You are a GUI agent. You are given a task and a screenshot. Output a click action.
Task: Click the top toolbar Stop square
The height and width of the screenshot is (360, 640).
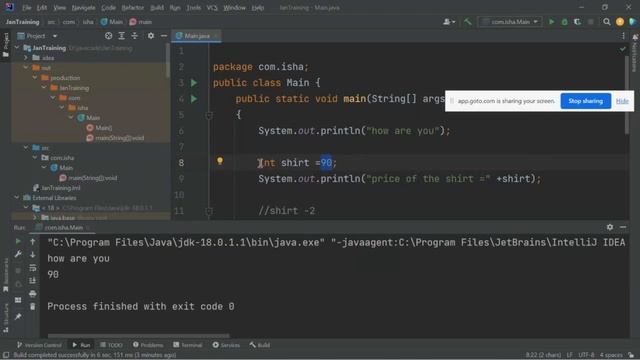pos(590,22)
